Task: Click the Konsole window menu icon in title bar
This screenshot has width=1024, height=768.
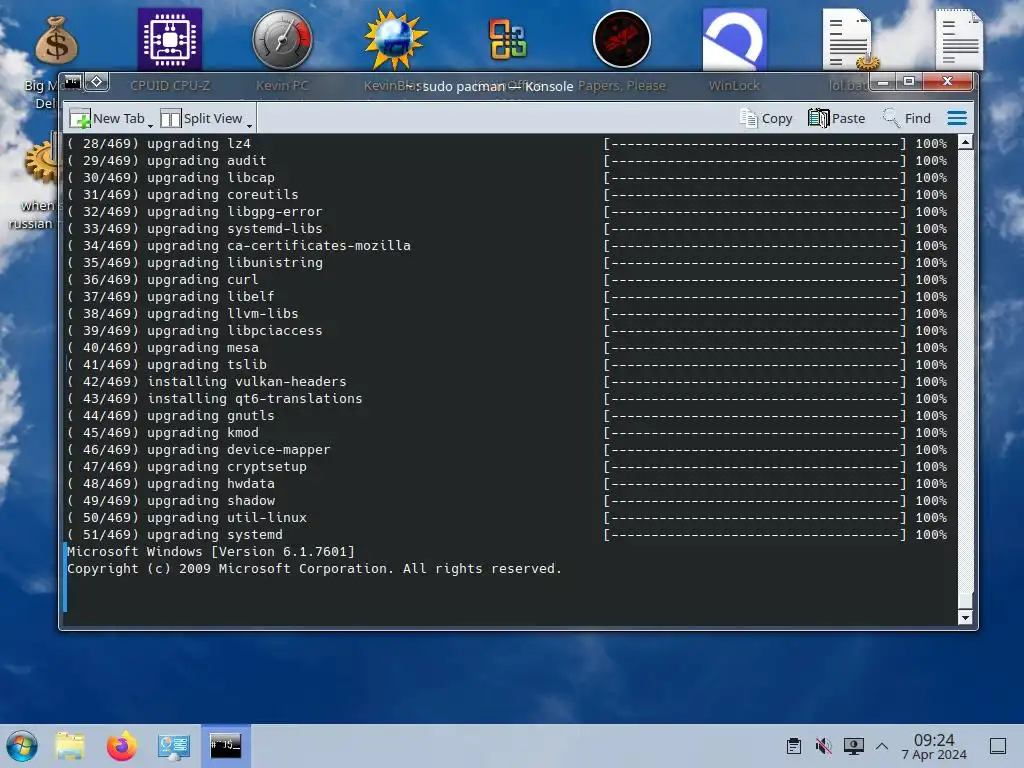Action: coord(73,82)
